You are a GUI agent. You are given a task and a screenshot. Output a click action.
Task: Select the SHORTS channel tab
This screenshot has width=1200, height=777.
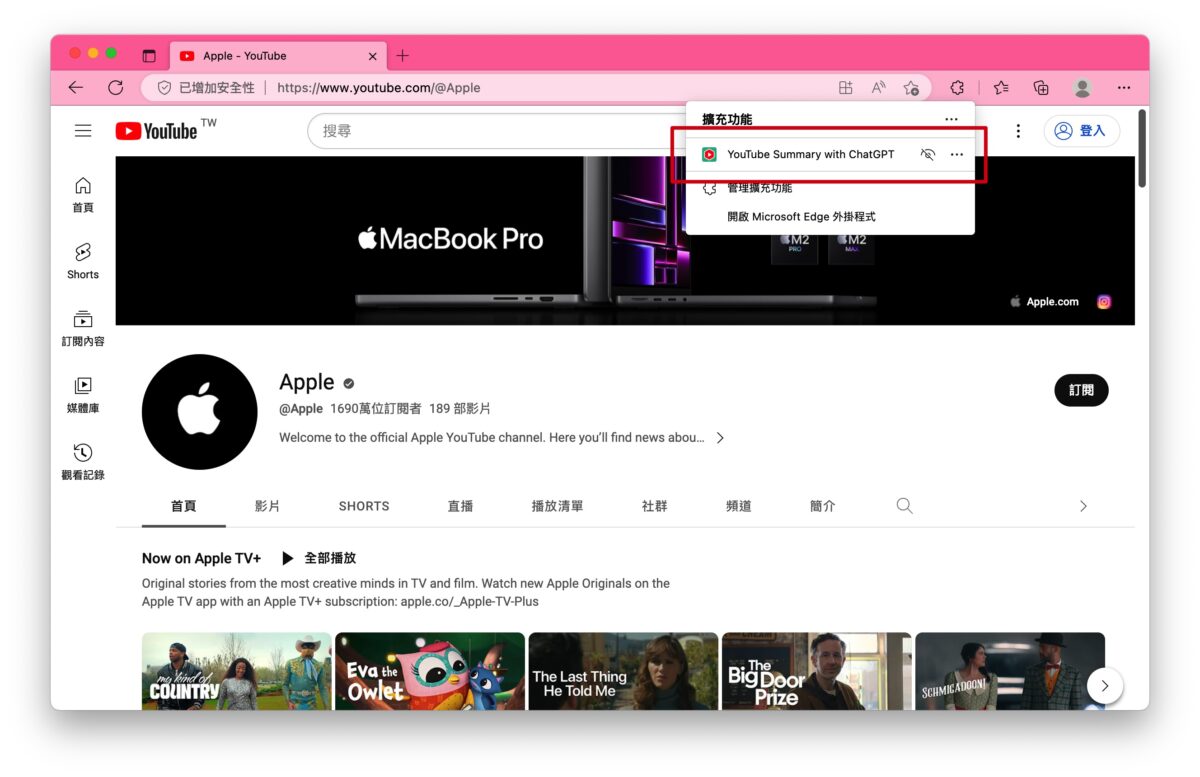click(x=364, y=506)
